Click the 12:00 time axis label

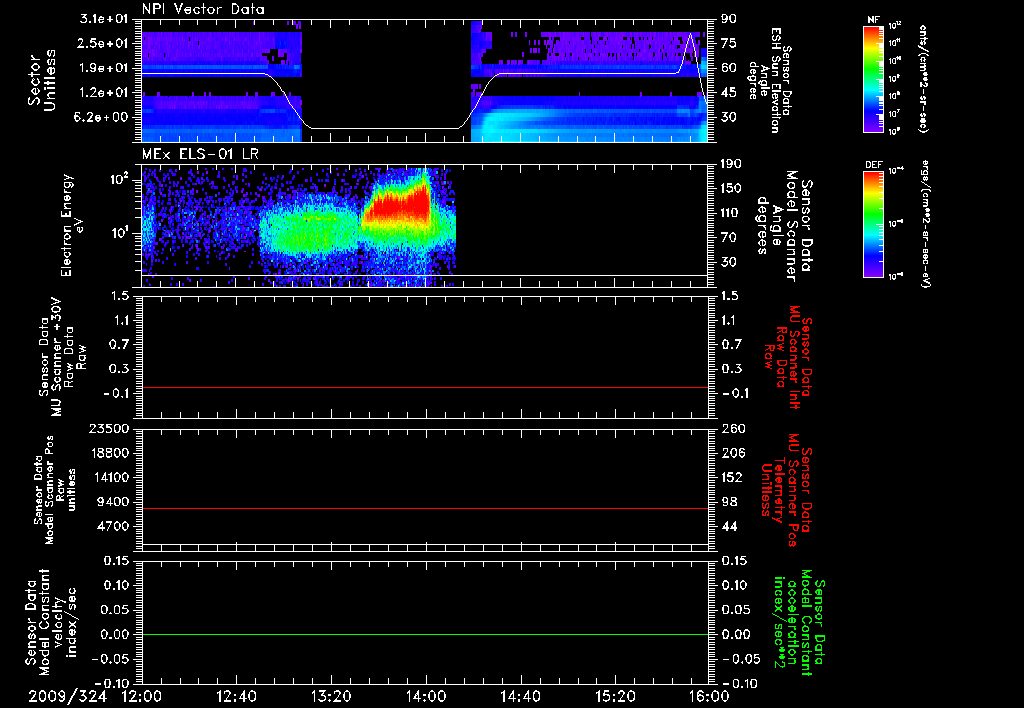[142, 696]
